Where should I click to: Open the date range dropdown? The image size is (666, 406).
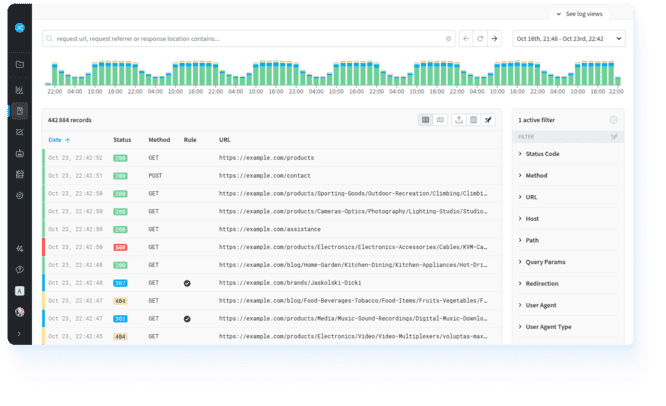tap(569, 39)
